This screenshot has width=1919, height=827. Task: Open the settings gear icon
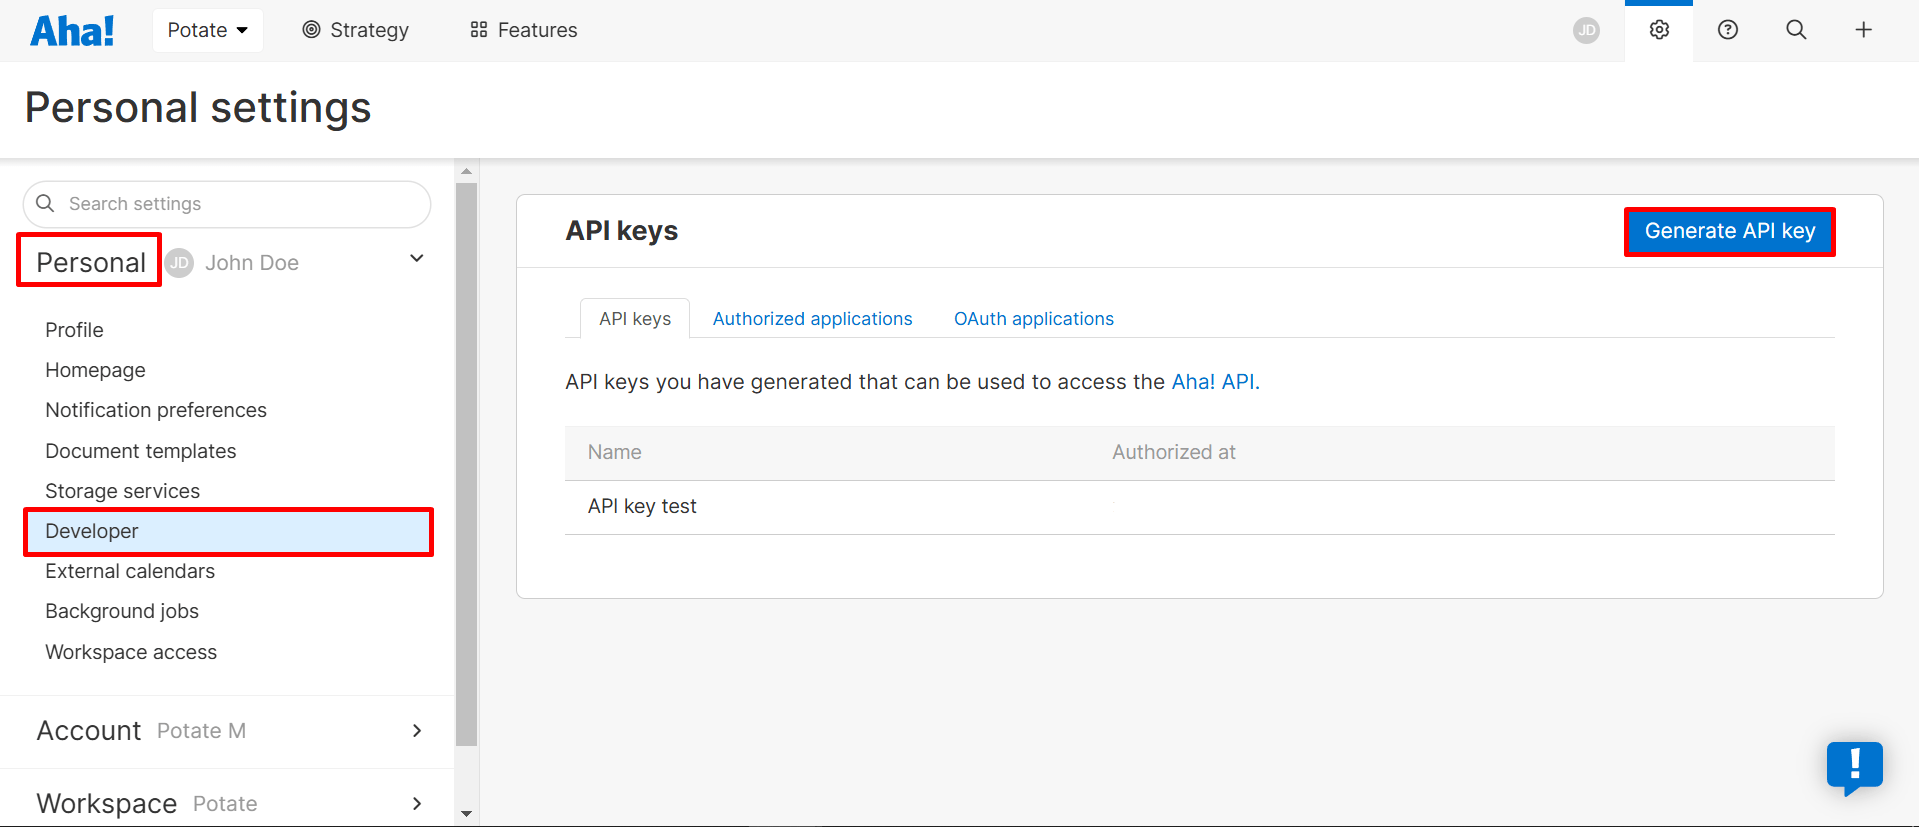click(x=1659, y=30)
